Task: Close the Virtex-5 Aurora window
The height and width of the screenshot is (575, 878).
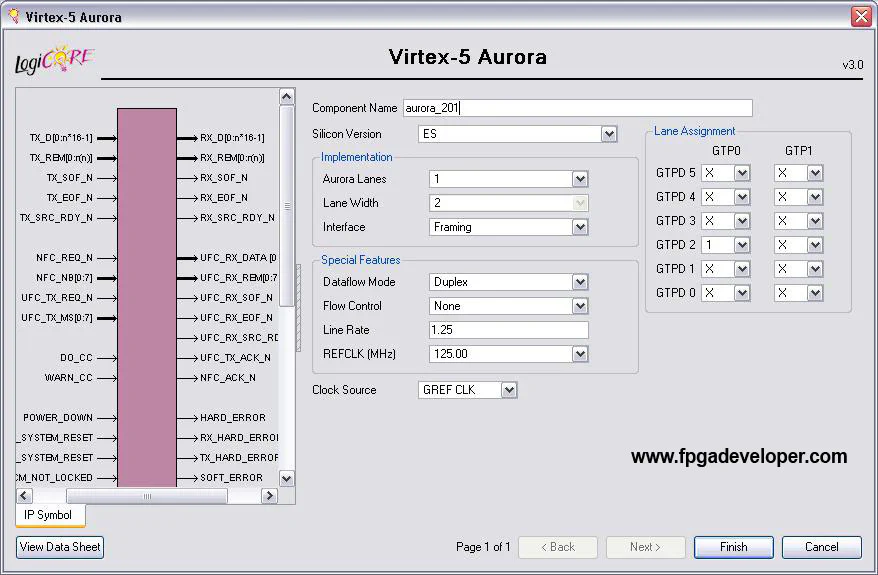Action: 861,16
